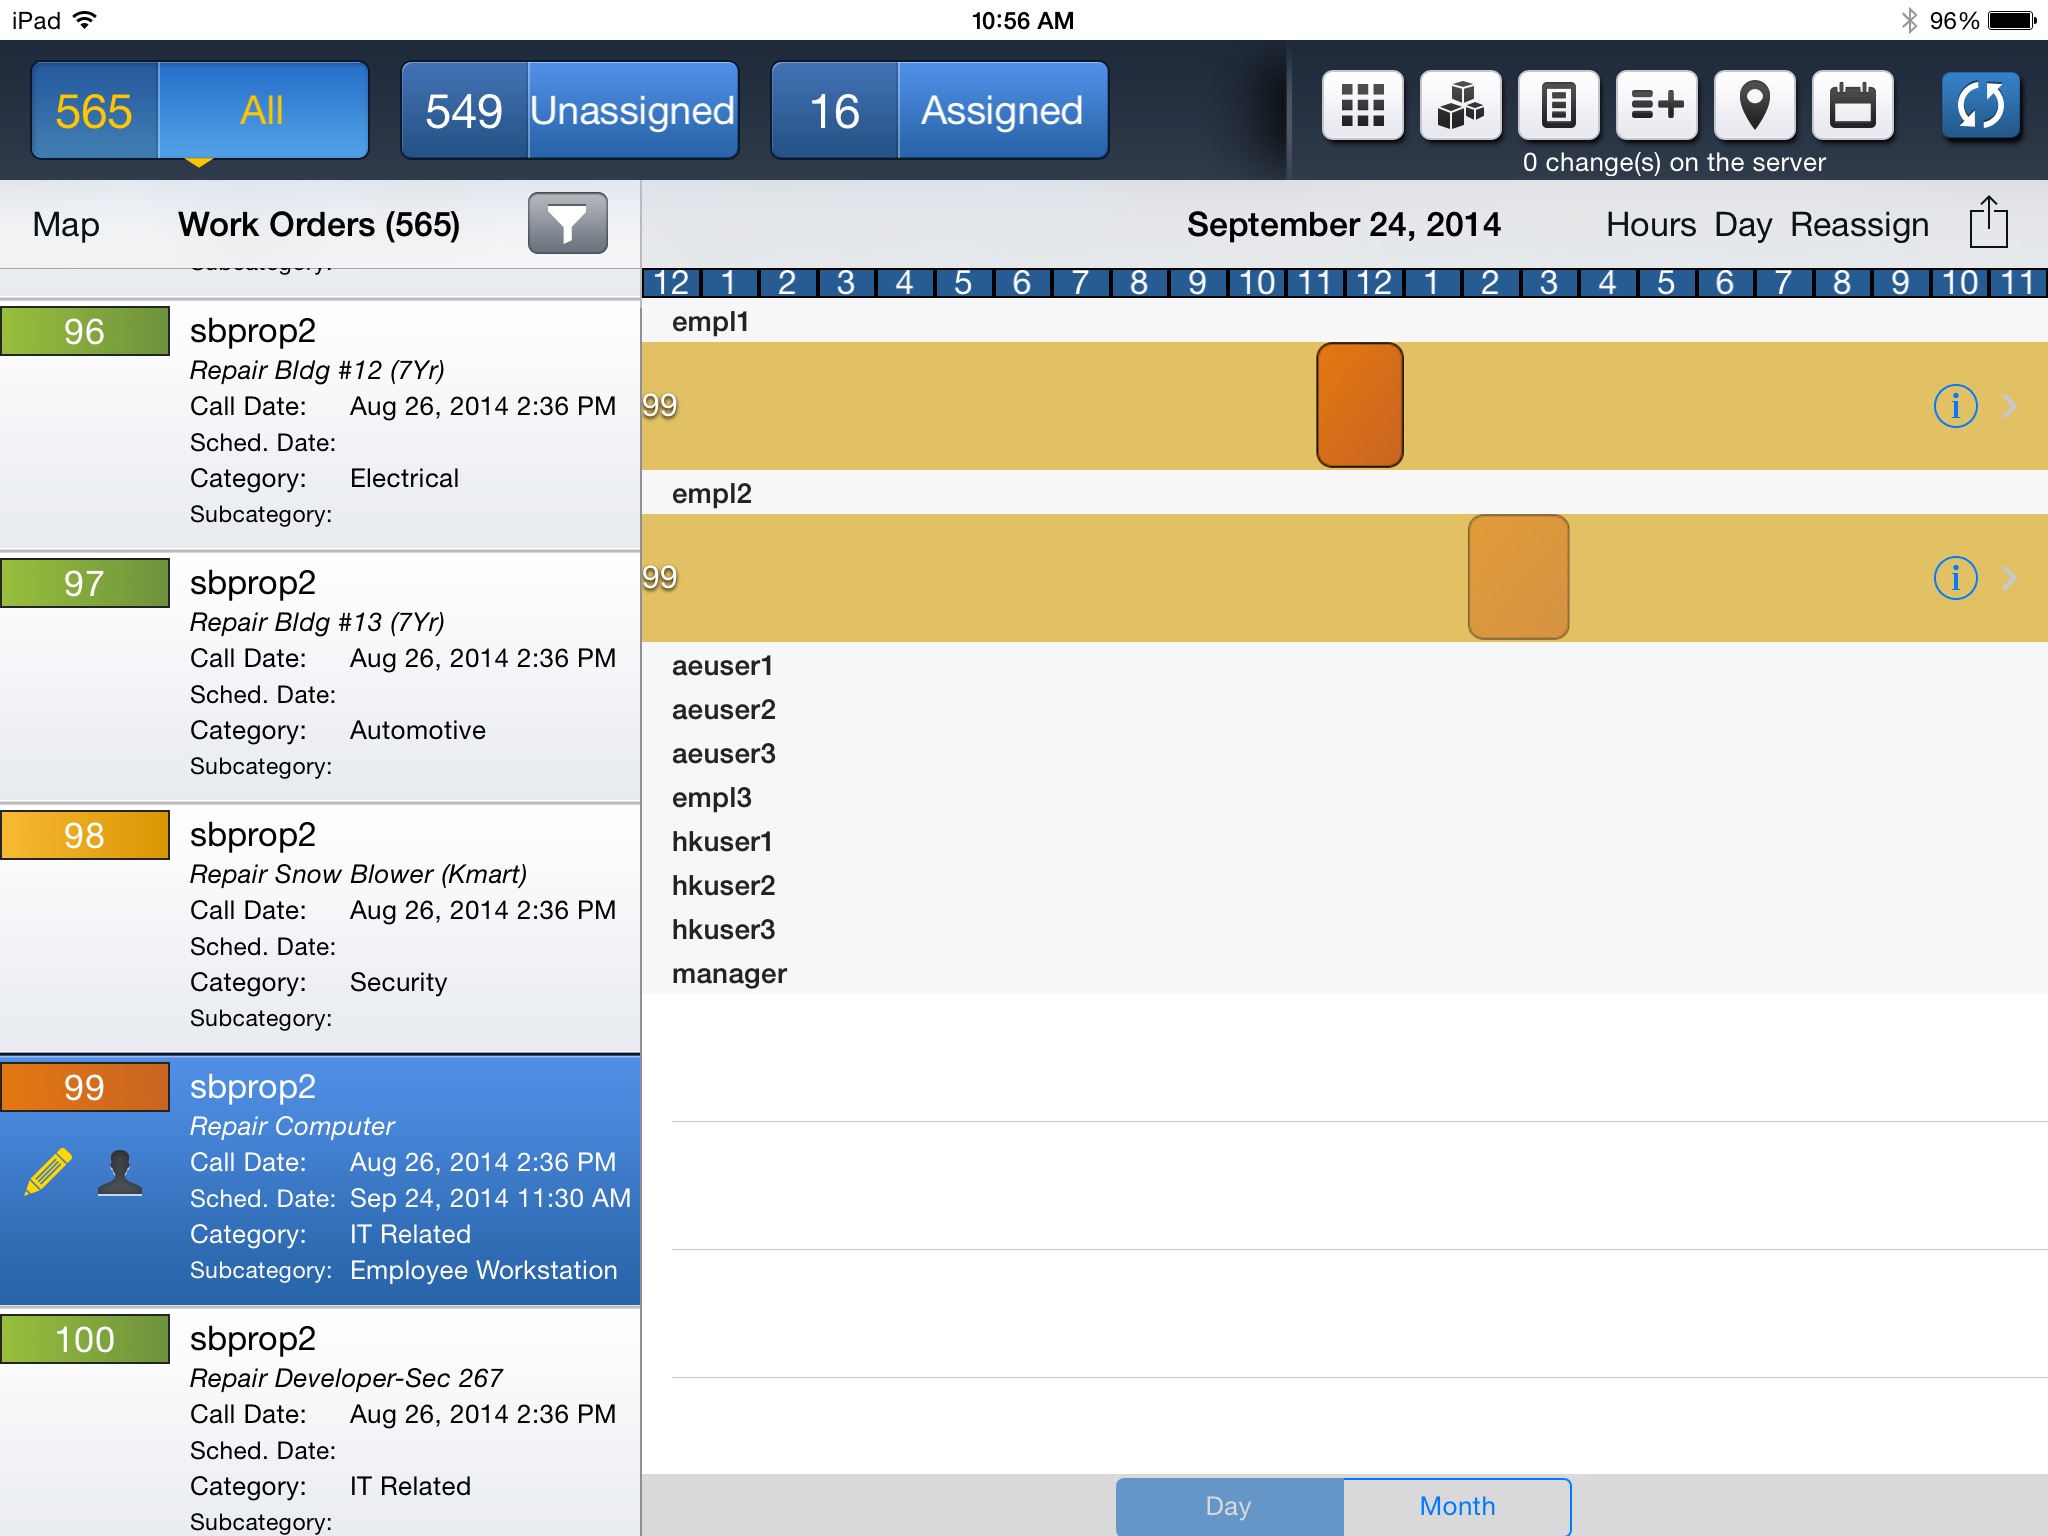This screenshot has height=1536, width=2048.
Task: Select the calendar scheduling icon
Action: tap(1851, 108)
